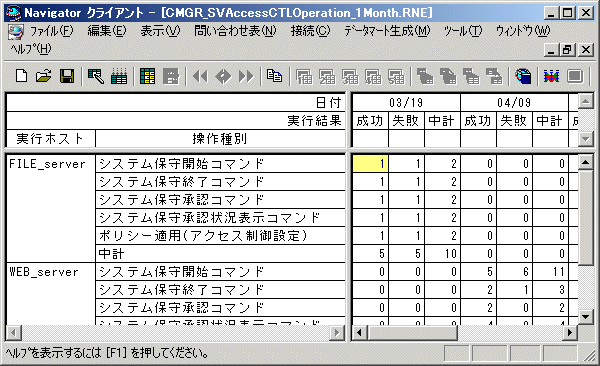This screenshot has height=366, width=600.
Task: Save with the floppy disk icon
Action: click(67, 76)
